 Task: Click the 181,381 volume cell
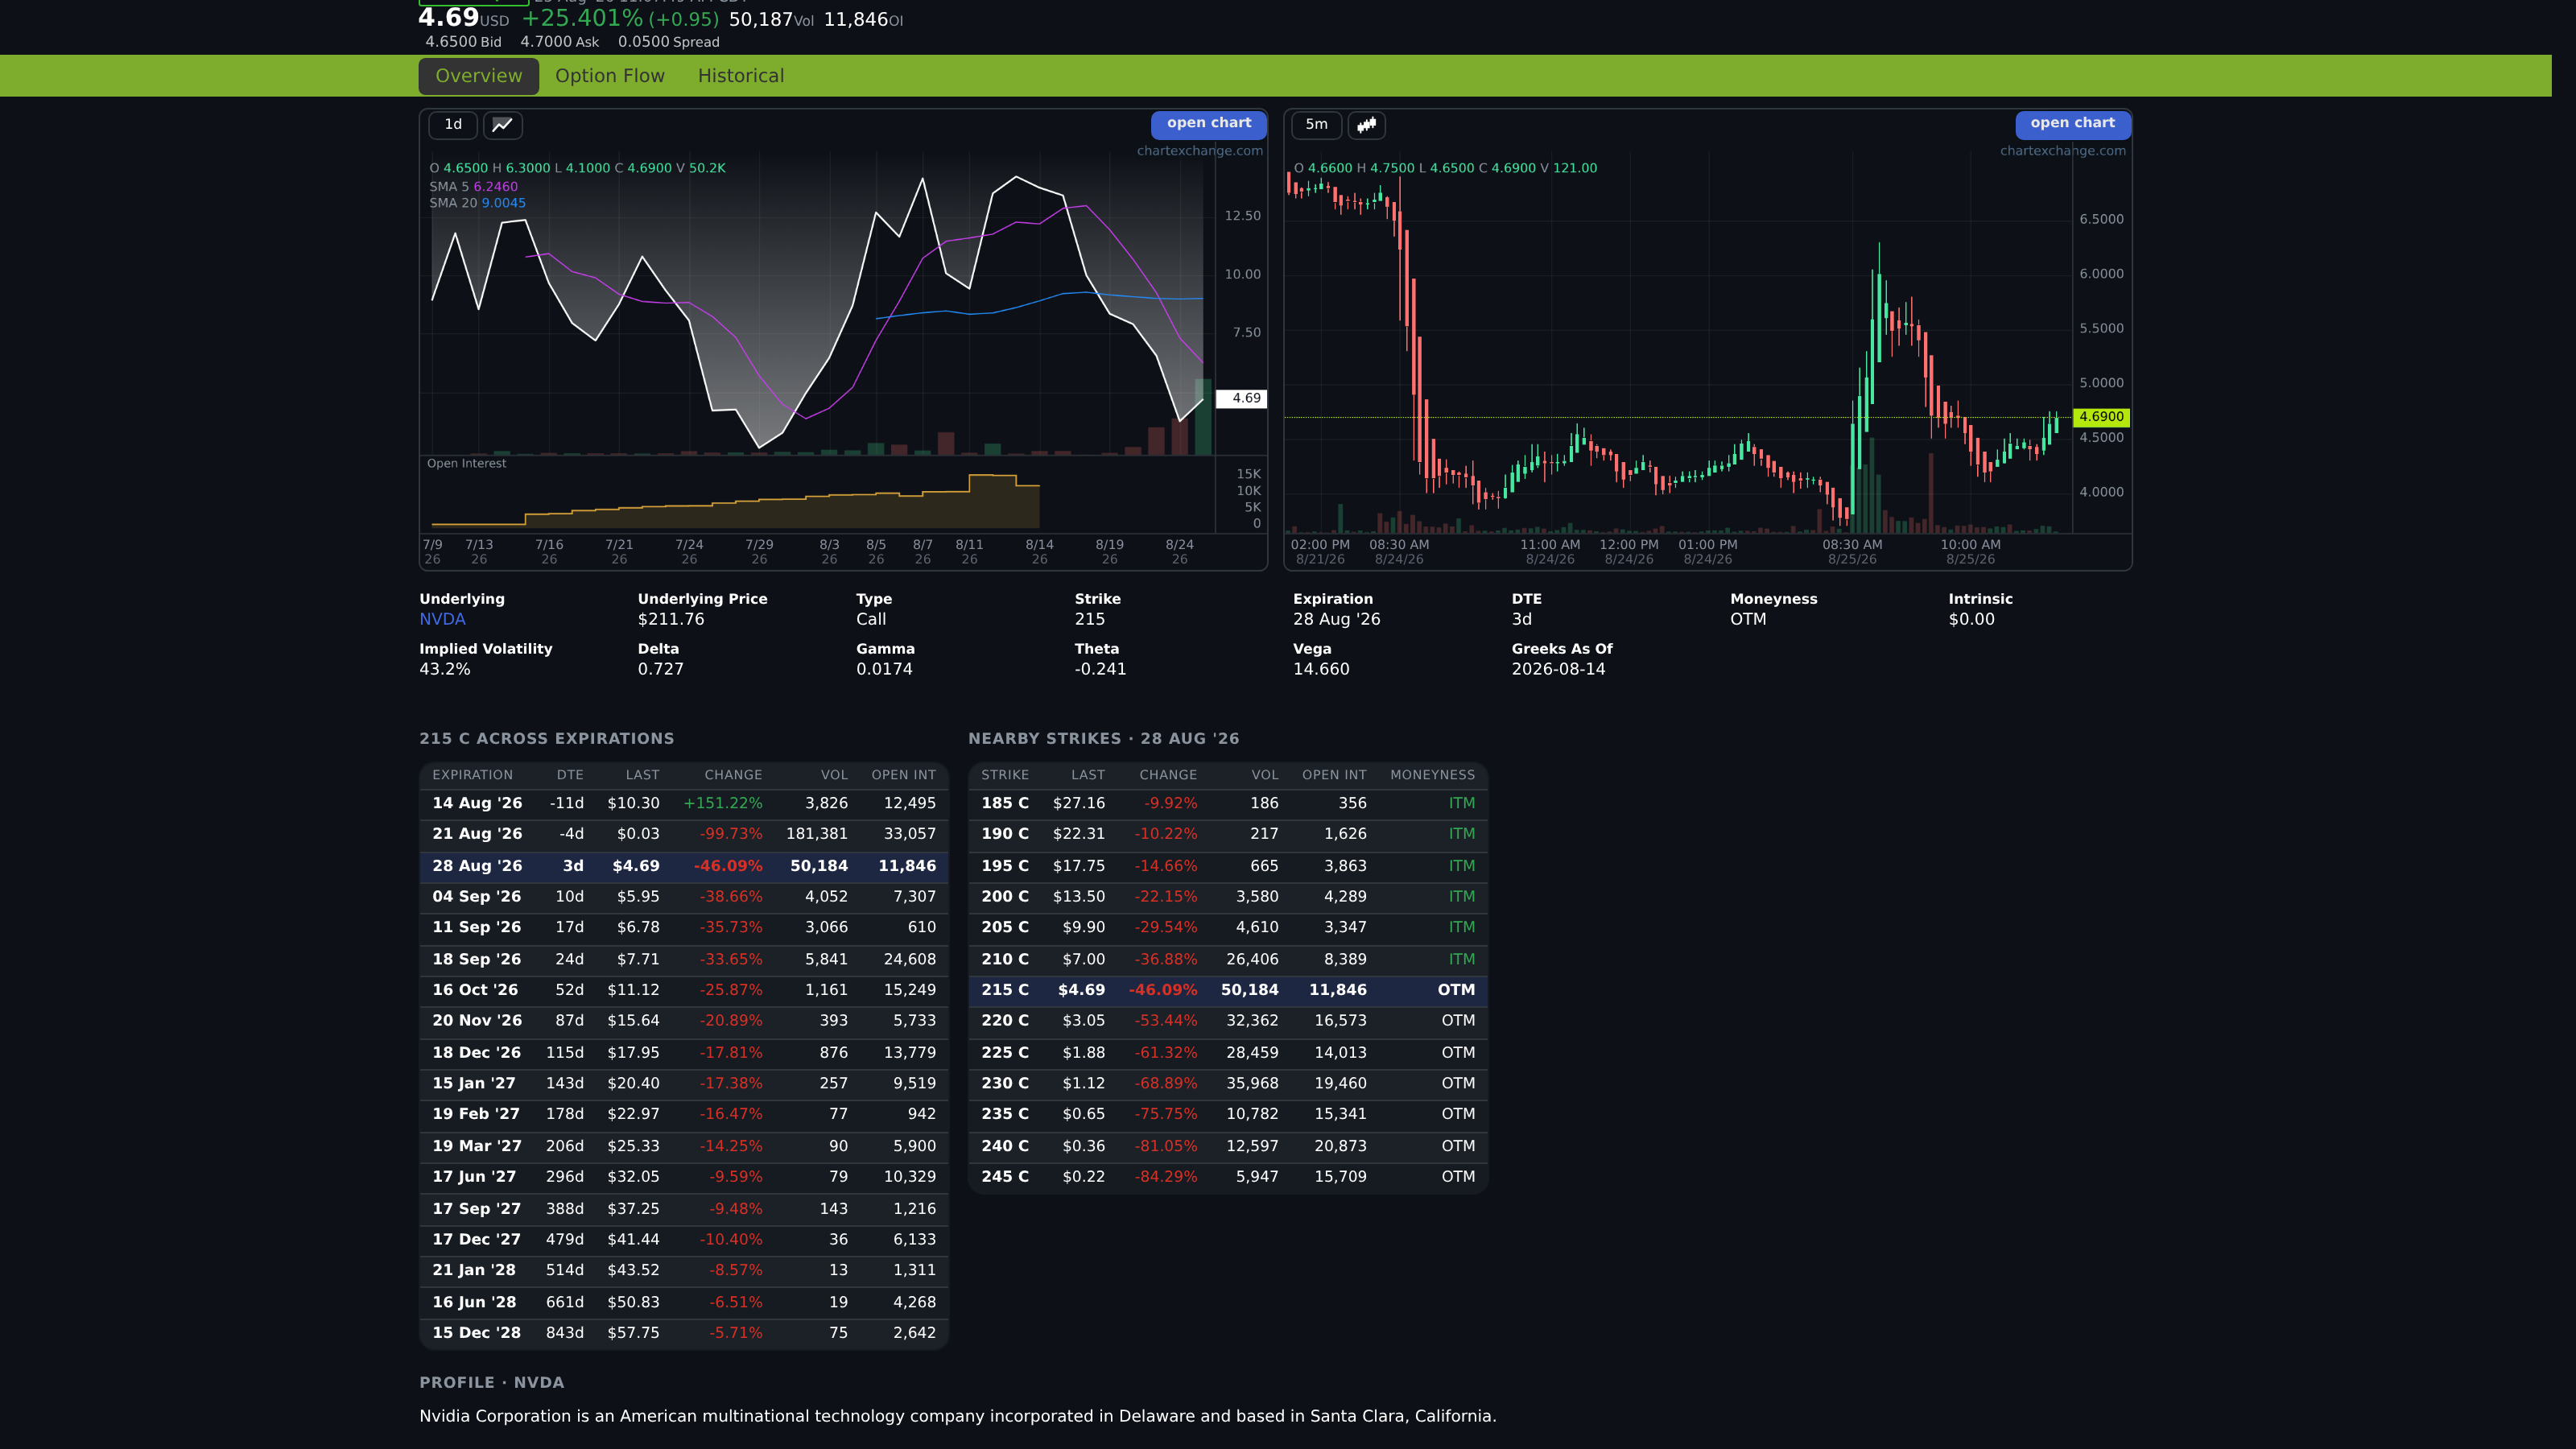tap(817, 834)
